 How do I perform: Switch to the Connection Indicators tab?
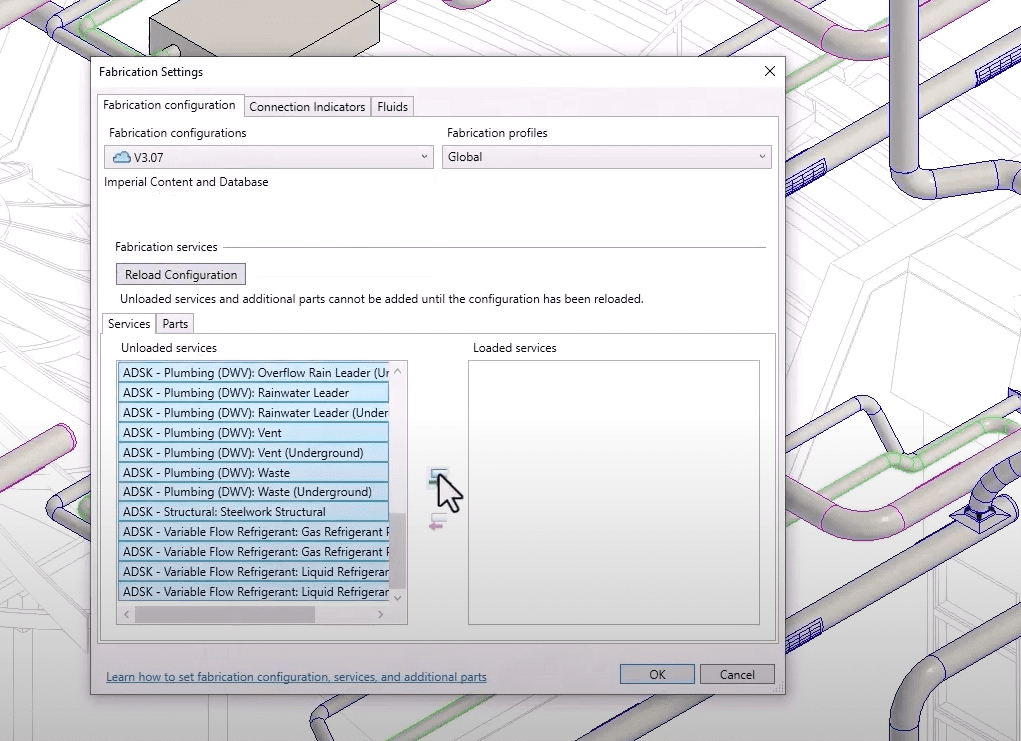(x=307, y=107)
